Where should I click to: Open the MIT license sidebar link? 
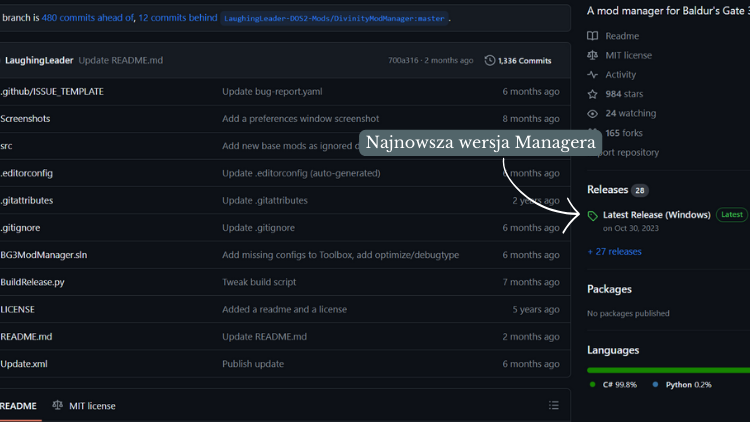629,56
